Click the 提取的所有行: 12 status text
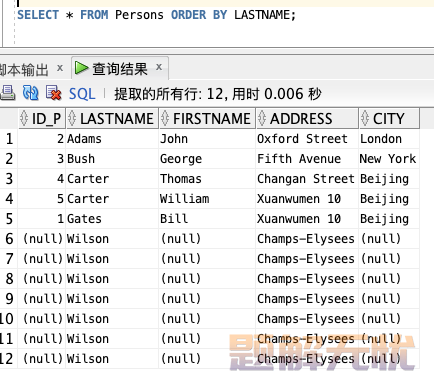 (169, 94)
